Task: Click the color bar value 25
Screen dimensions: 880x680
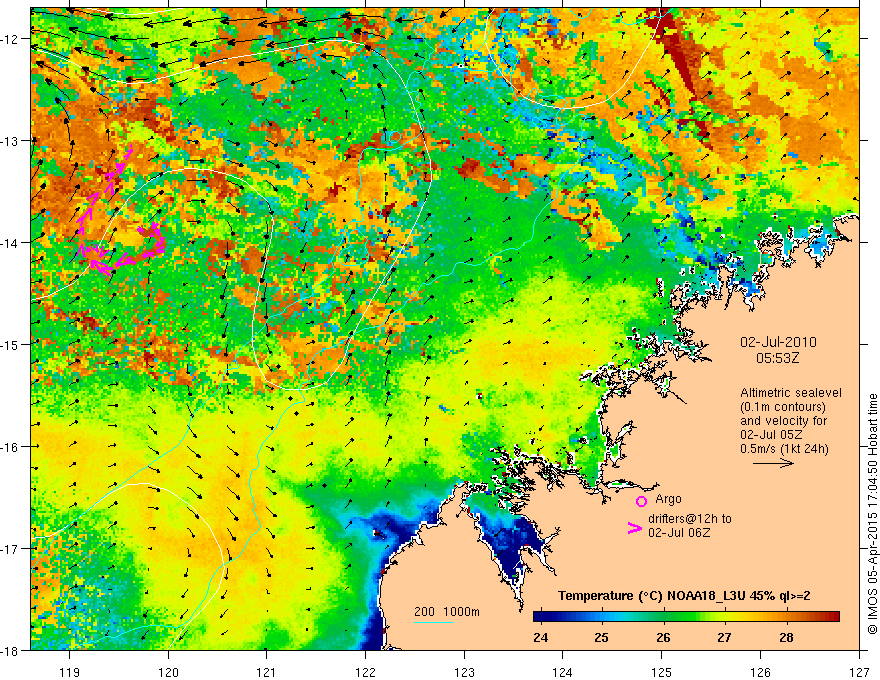Action: (x=602, y=637)
